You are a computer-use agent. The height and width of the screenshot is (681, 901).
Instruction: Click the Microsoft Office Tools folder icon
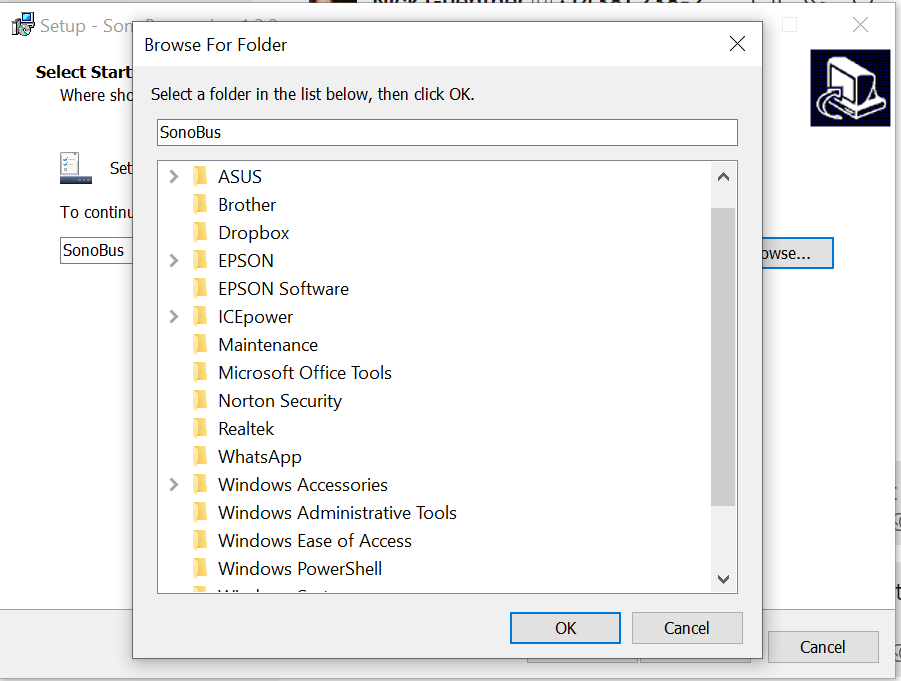coord(200,372)
